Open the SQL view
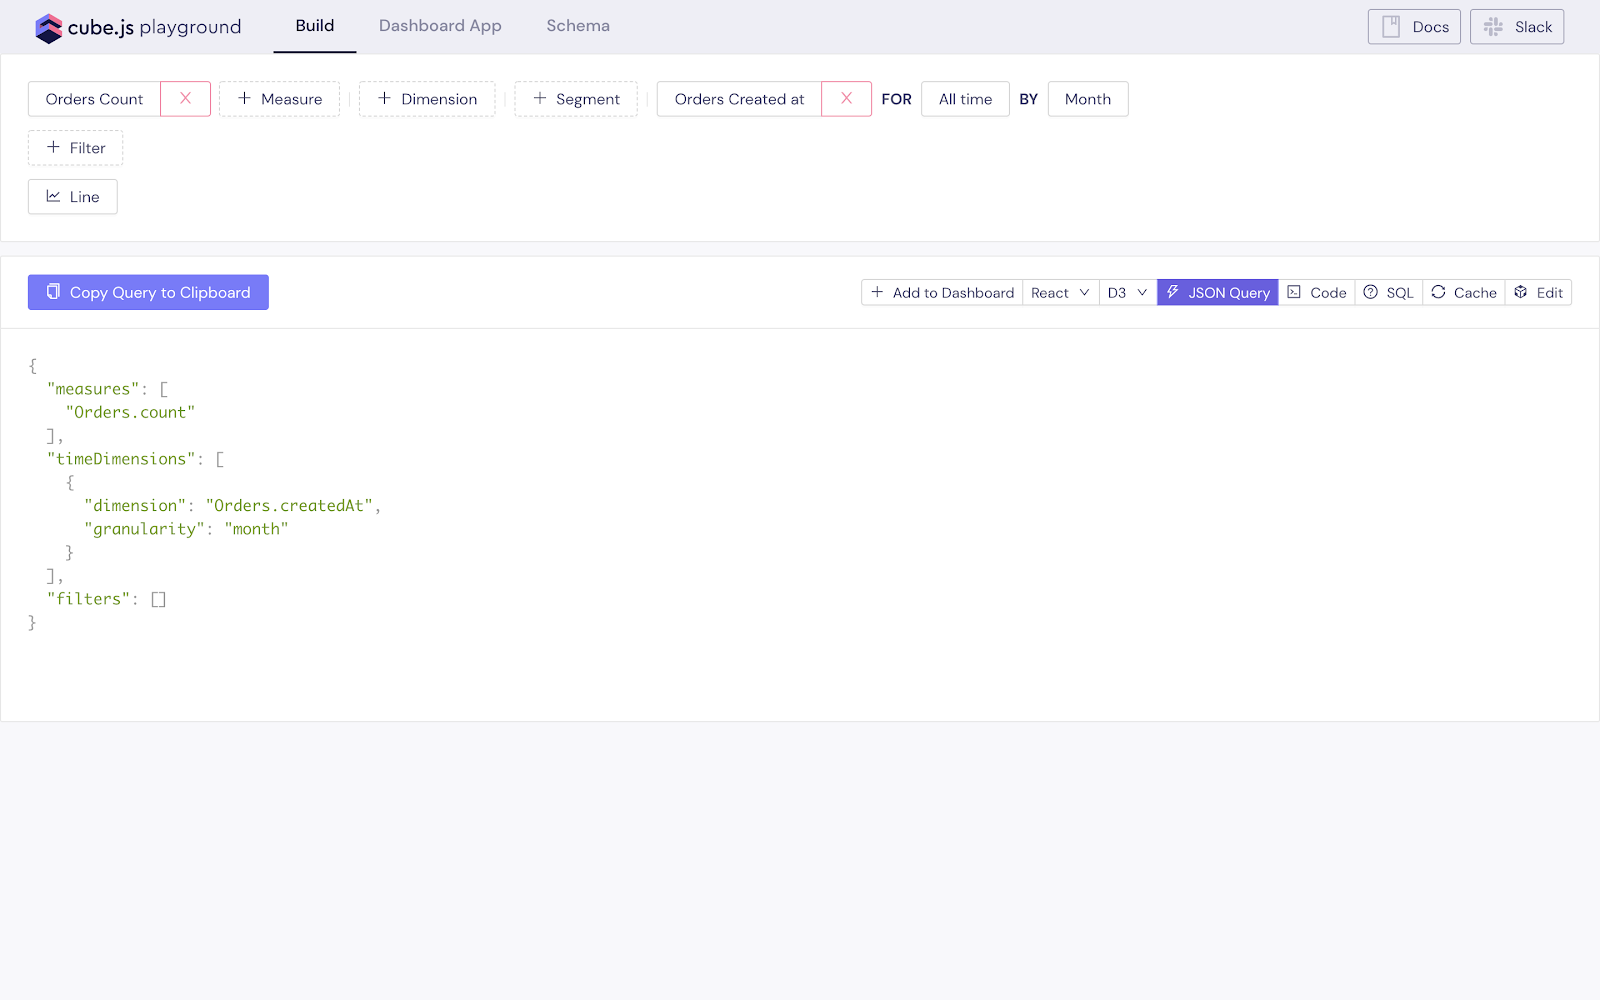This screenshot has width=1600, height=1000. click(1388, 292)
